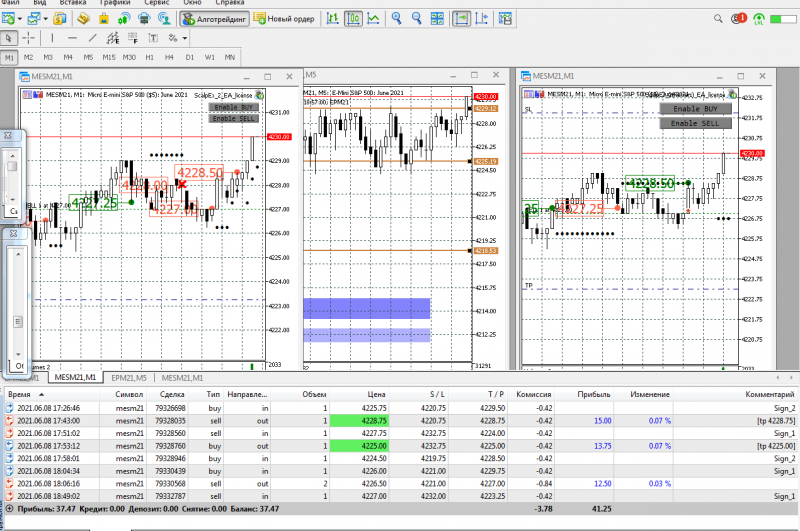Screen dimensions: 800x531
Task: Click the Новый ордер button
Action: tap(284, 19)
